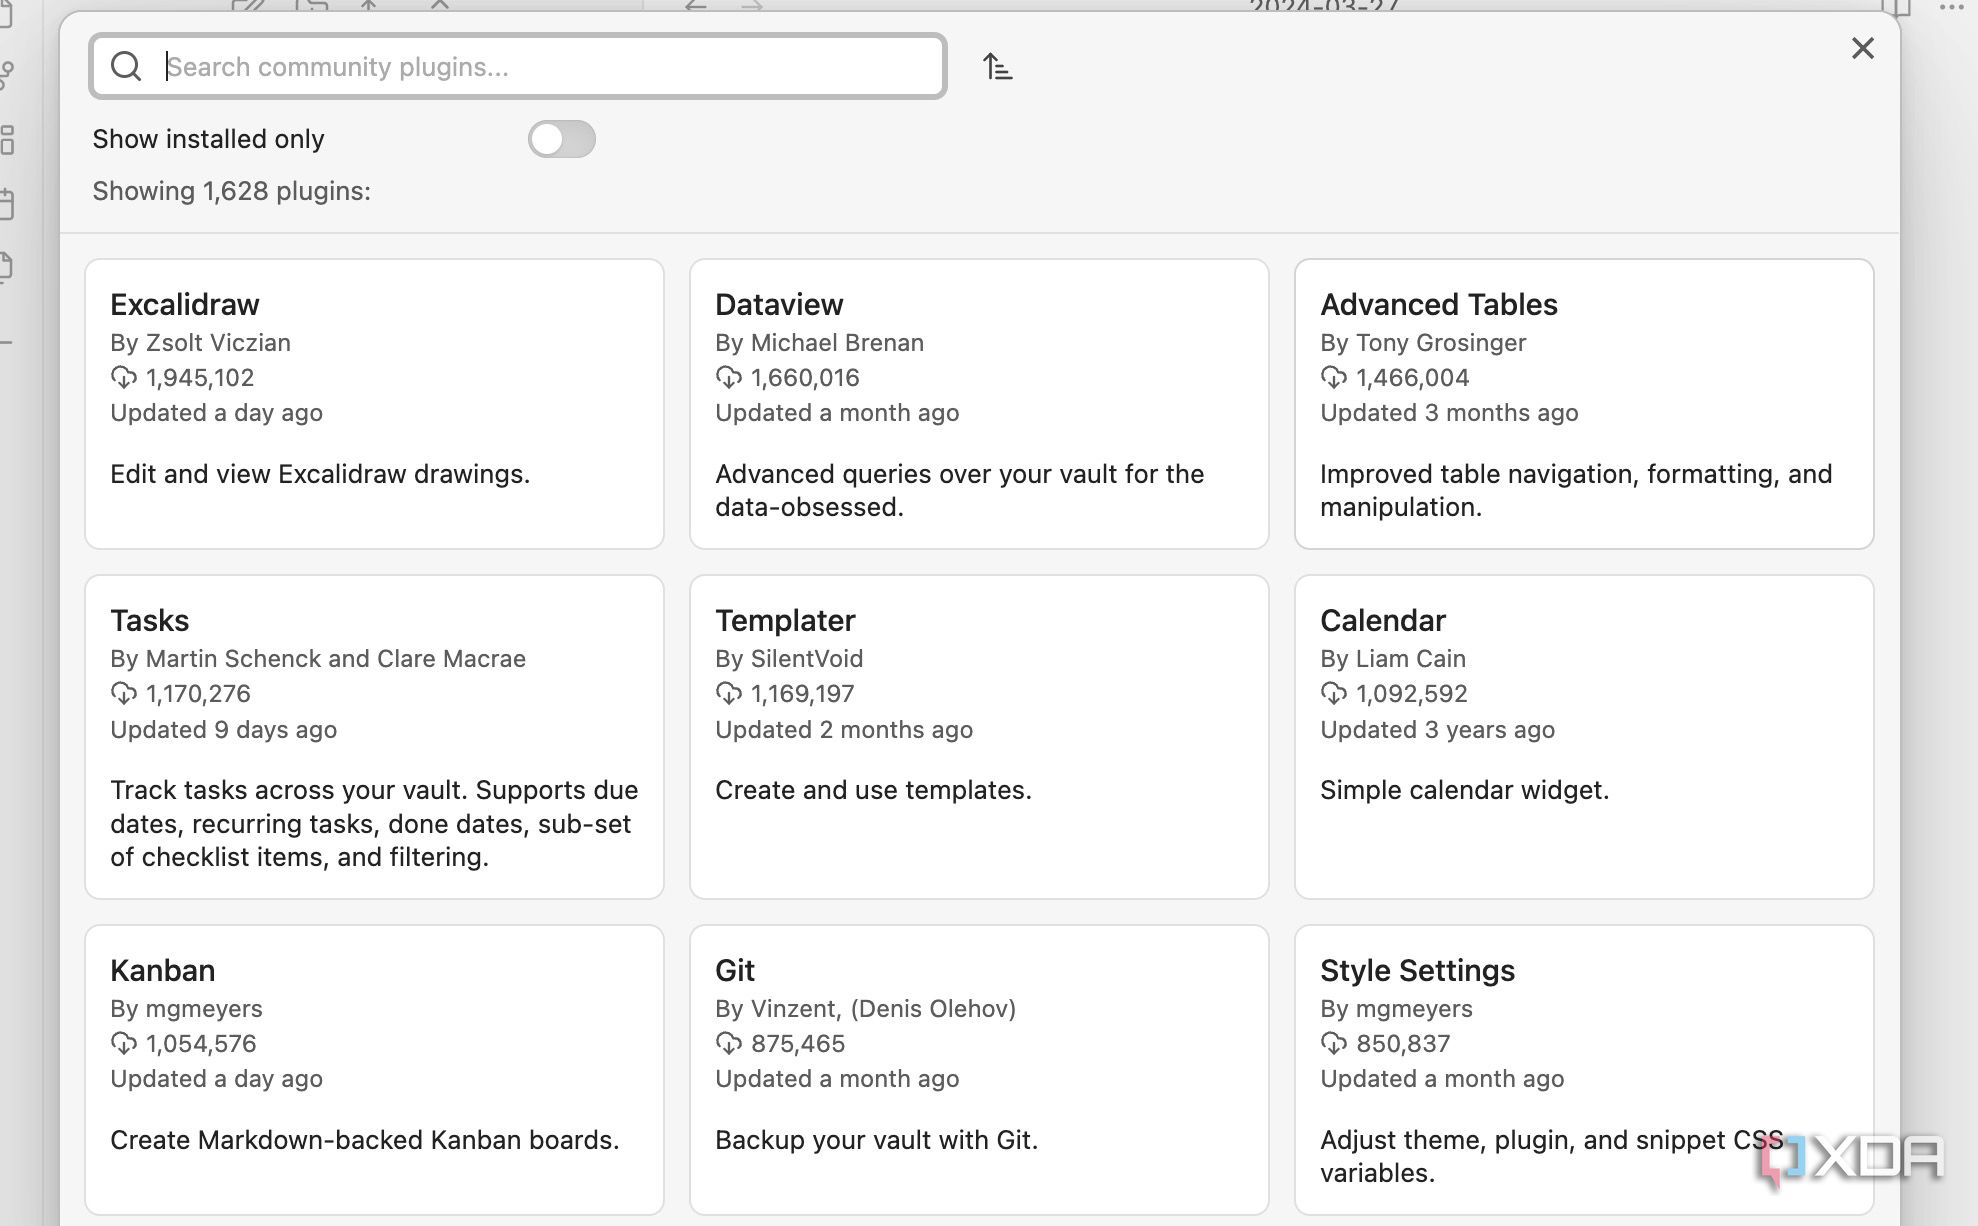The image size is (1978, 1226).
Task: Open the Calendar plugin by Liam Cain
Action: [x=1584, y=737]
